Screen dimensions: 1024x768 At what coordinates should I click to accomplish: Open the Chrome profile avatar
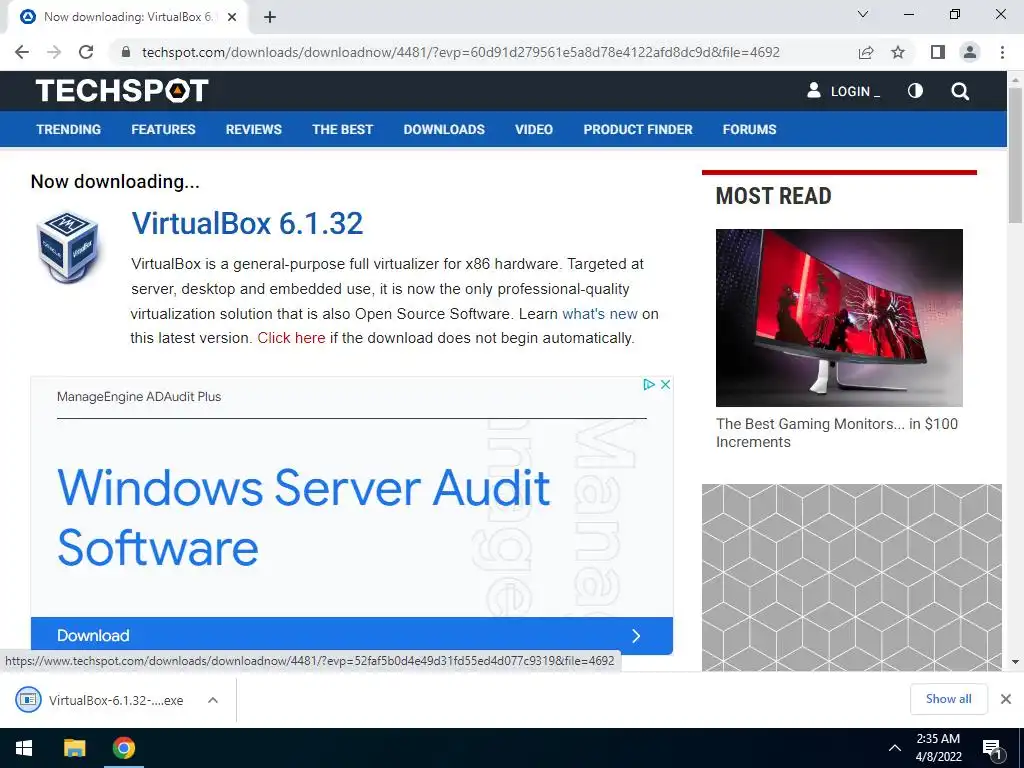[x=970, y=52]
